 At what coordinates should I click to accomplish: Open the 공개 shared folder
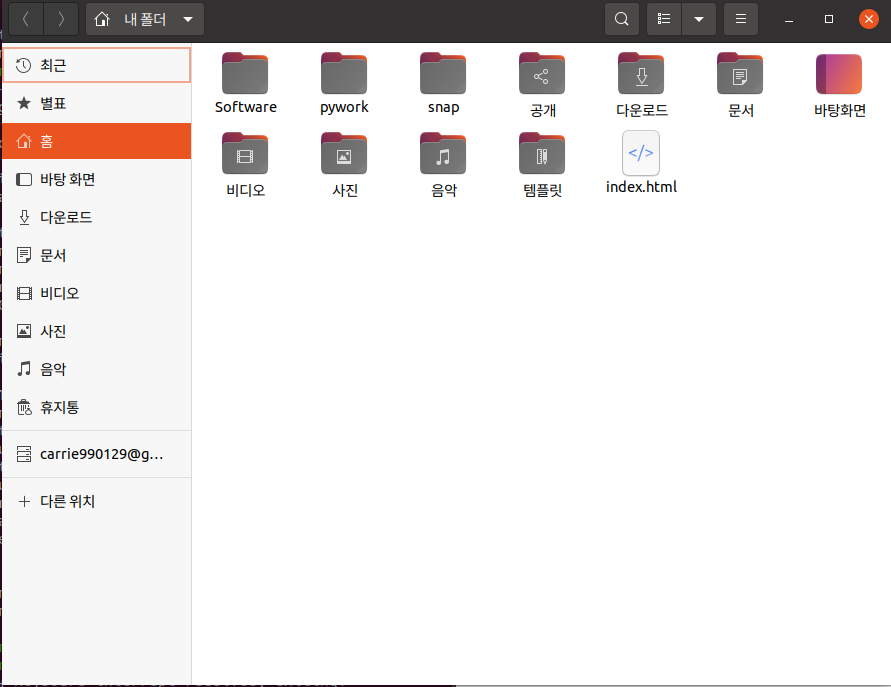point(542,74)
